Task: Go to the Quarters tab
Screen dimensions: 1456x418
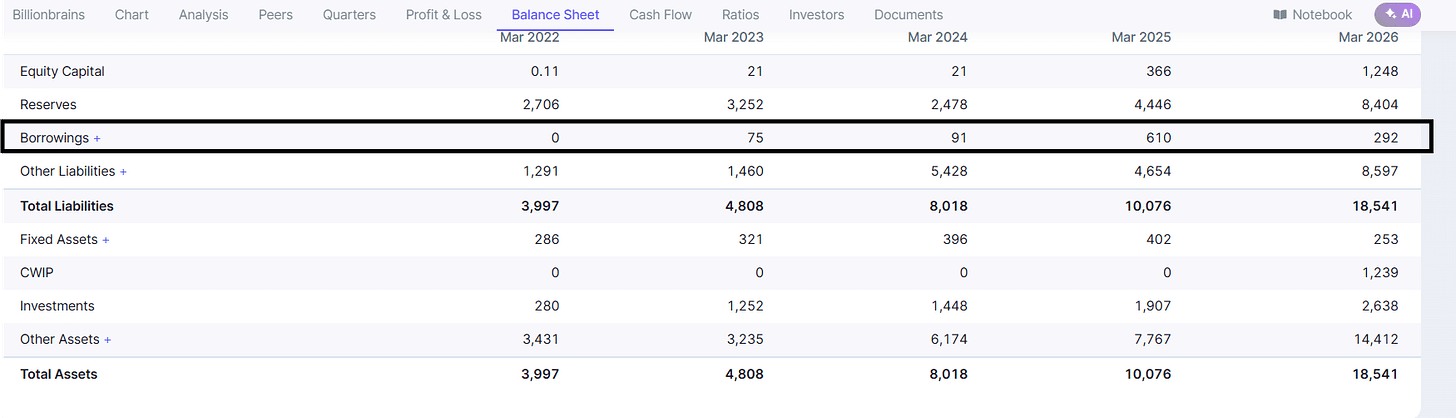Action: point(349,15)
